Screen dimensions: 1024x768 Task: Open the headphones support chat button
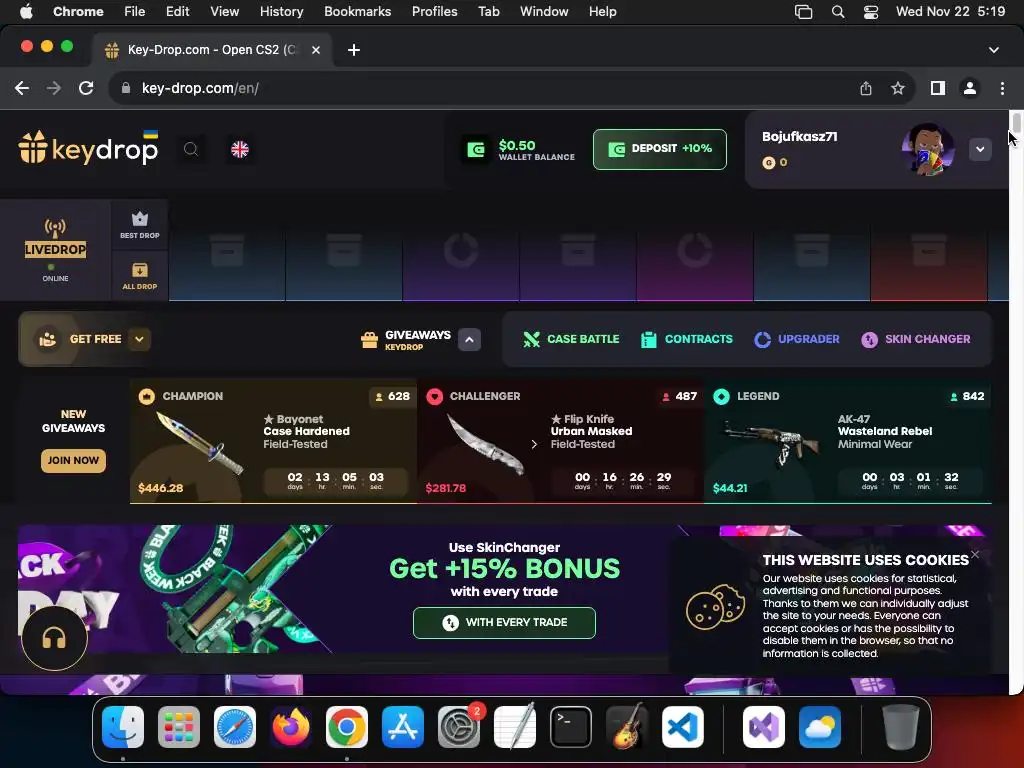point(54,638)
